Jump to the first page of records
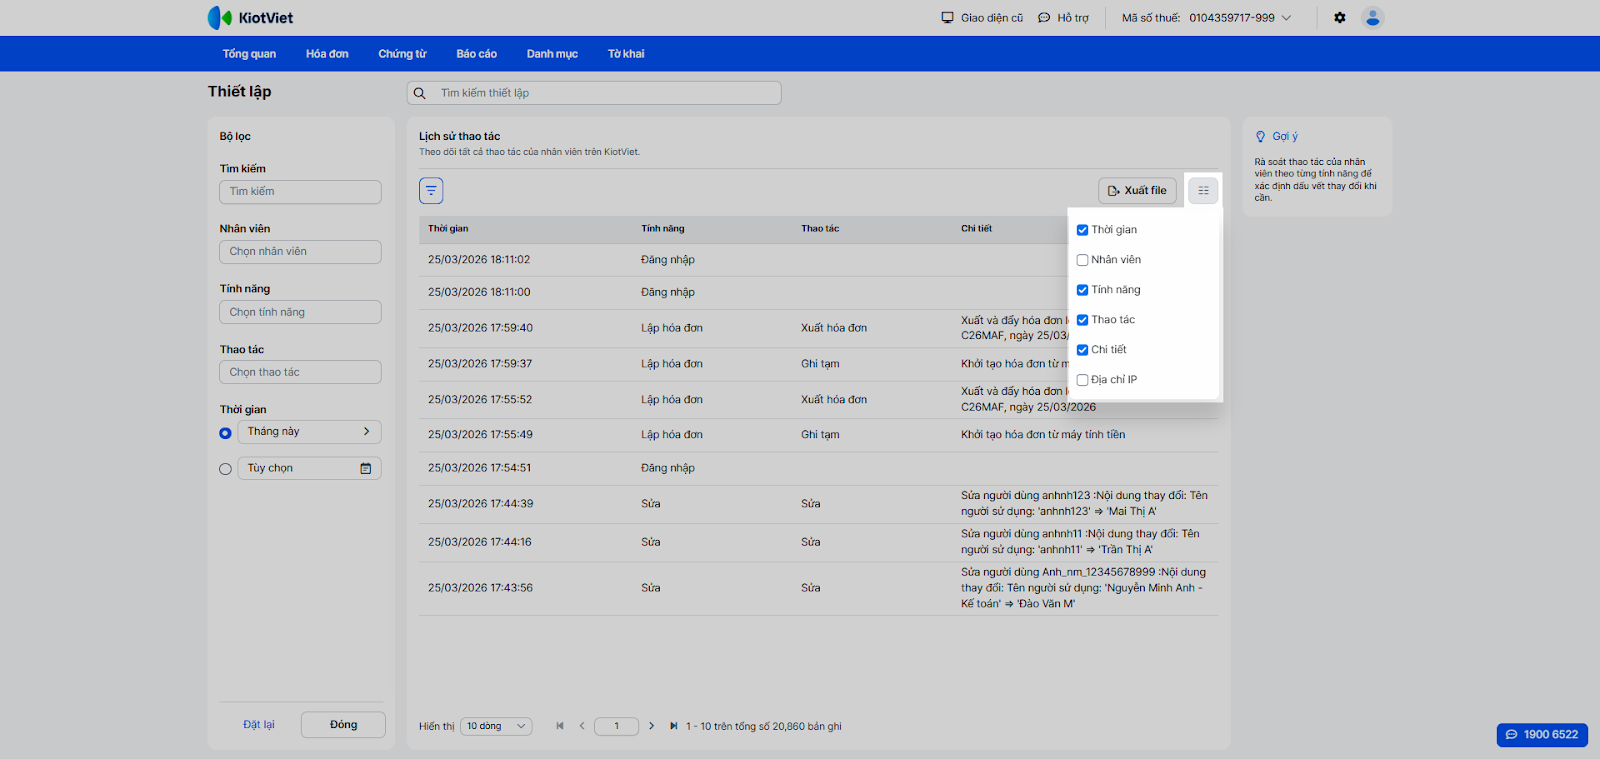 click(560, 726)
